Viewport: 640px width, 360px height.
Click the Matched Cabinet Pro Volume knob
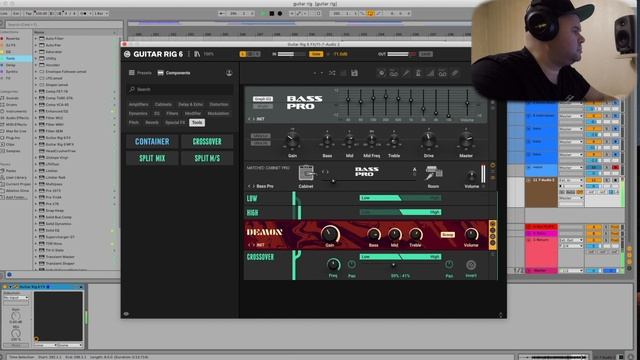tap(471, 176)
